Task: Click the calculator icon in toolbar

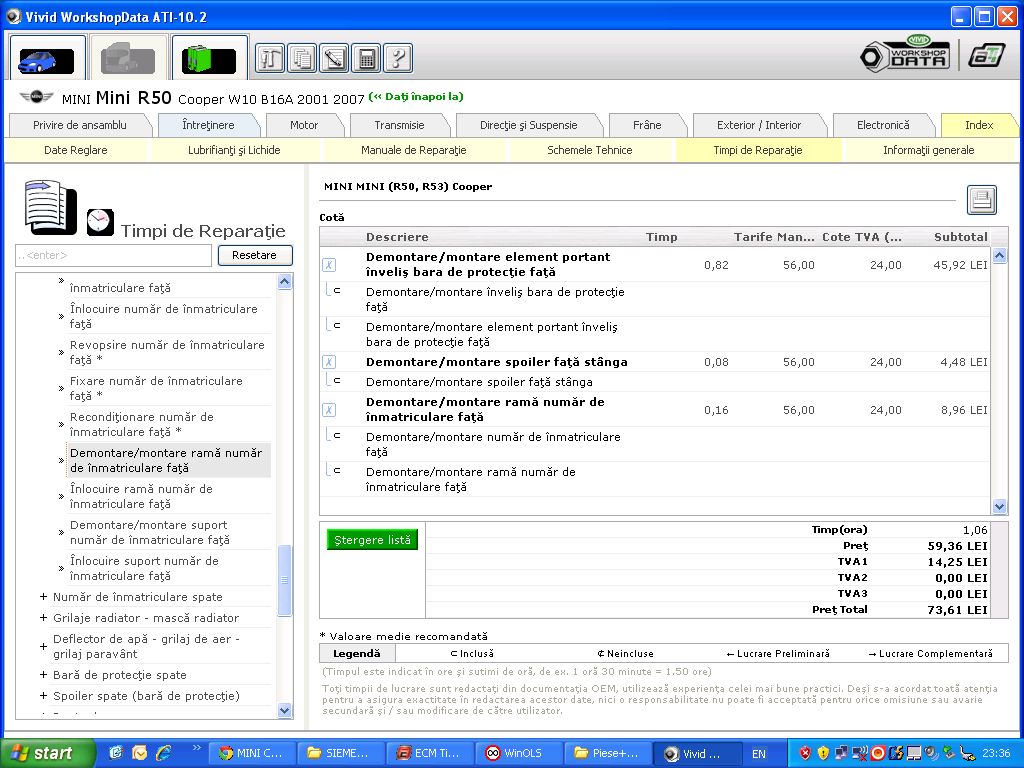Action: tap(366, 59)
